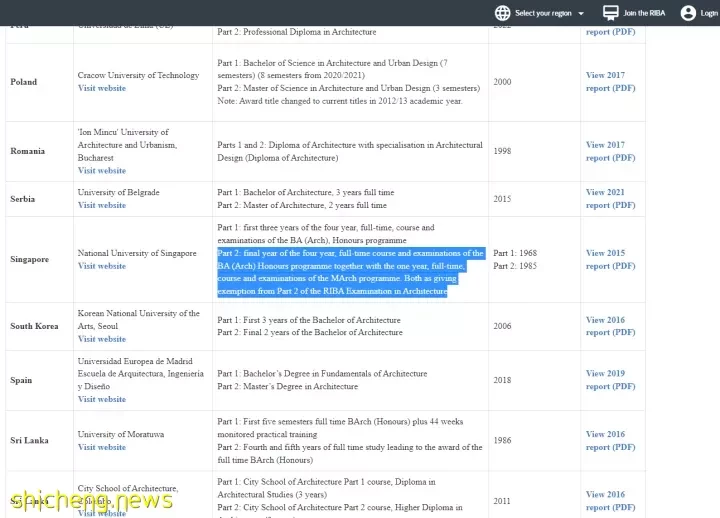Screen dimensions: 720x518
Task: Click Singapore's Part 2: 1985 text
Action: click(515, 266)
